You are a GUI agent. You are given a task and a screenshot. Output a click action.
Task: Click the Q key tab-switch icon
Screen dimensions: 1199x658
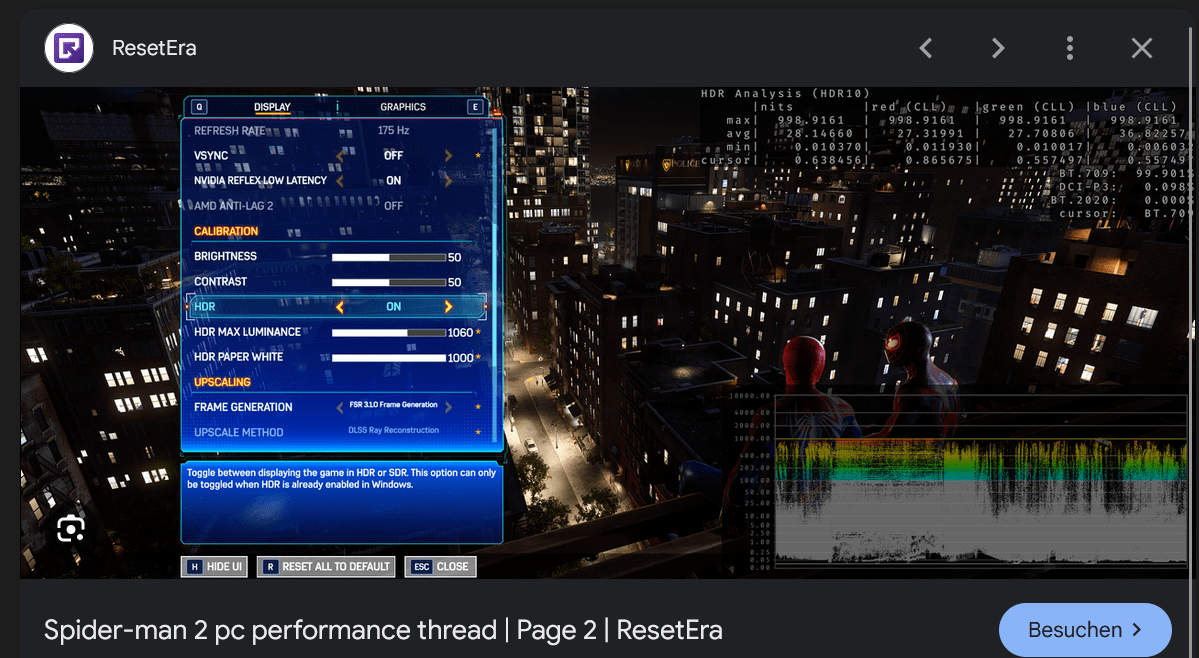point(199,107)
